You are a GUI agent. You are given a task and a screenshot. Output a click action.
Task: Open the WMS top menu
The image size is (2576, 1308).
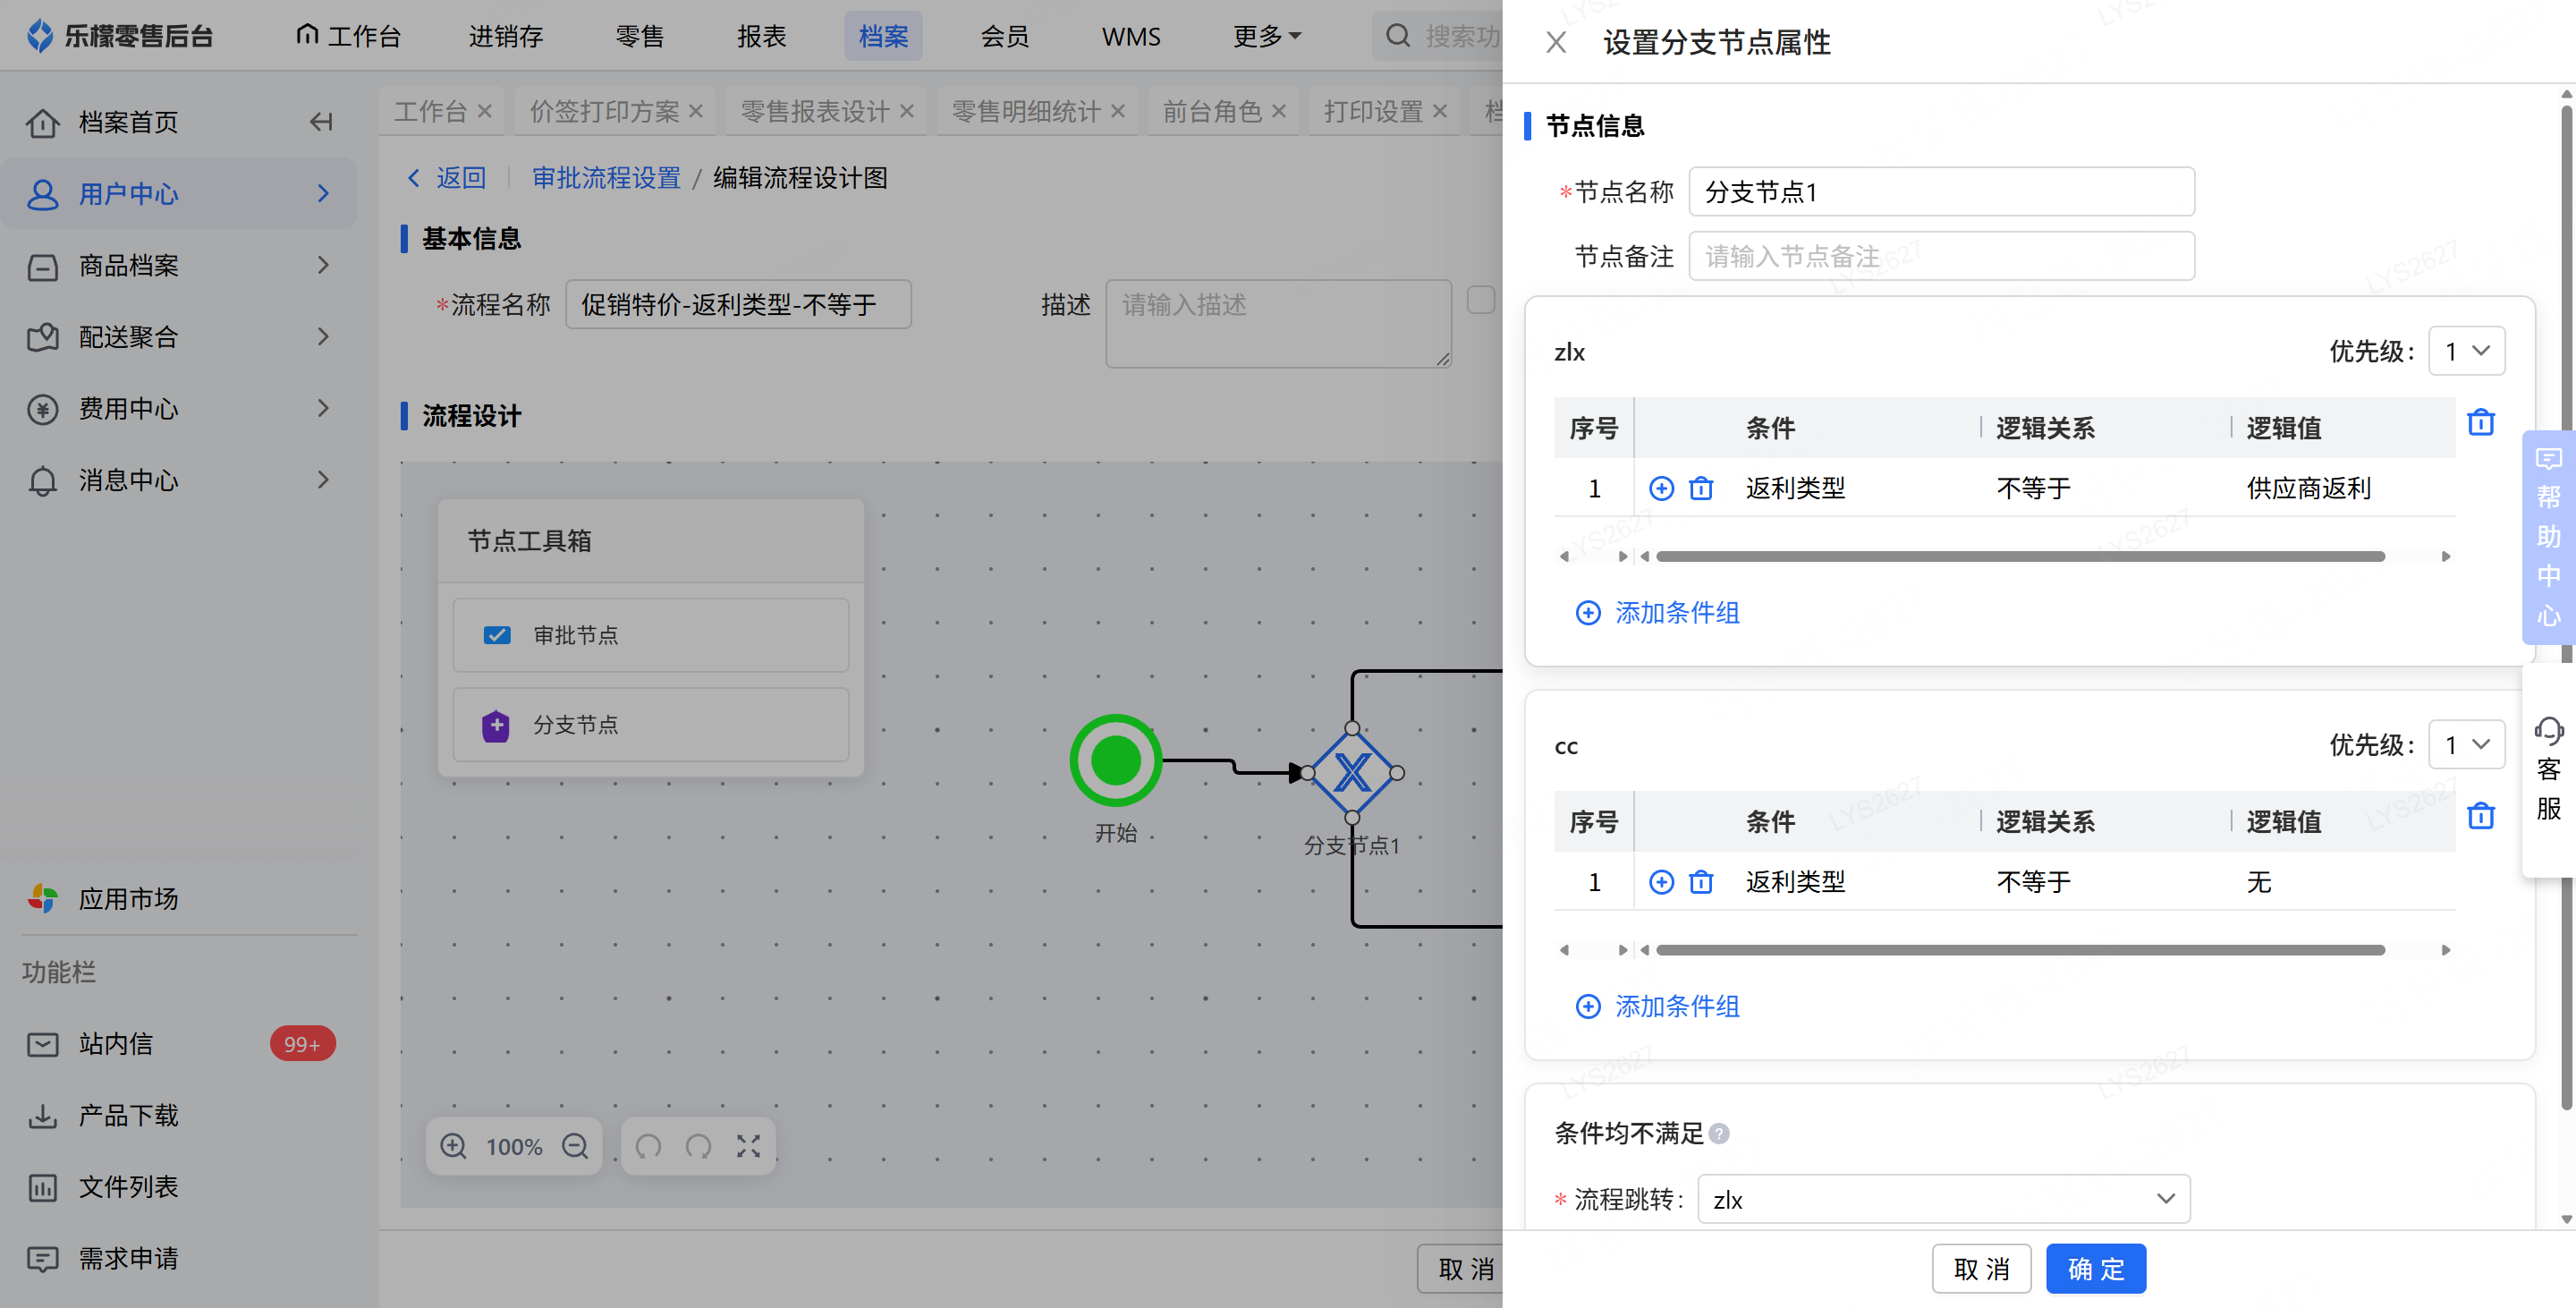[1131, 36]
